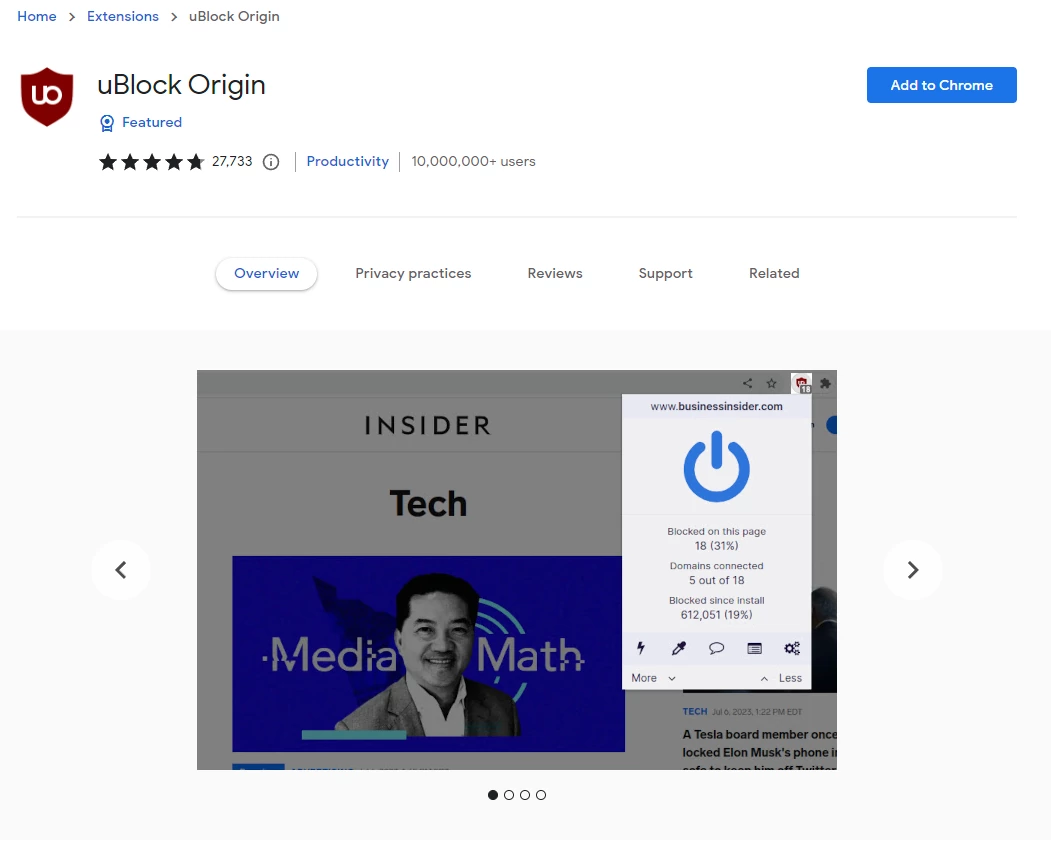Select the first carousel dot
Image resolution: width=1051 pixels, height=843 pixels.
[x=493, y=795]
